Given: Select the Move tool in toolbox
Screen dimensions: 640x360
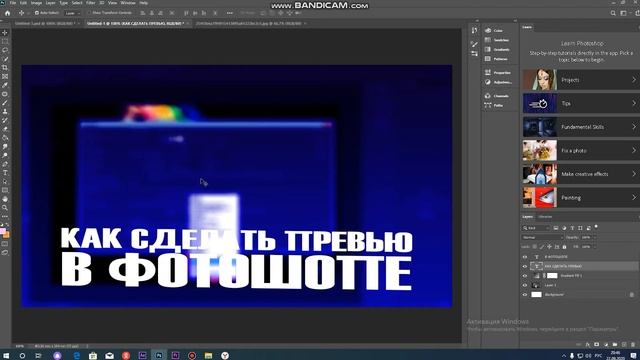Looking at the screenshot, I should click(x=5, y=33).
